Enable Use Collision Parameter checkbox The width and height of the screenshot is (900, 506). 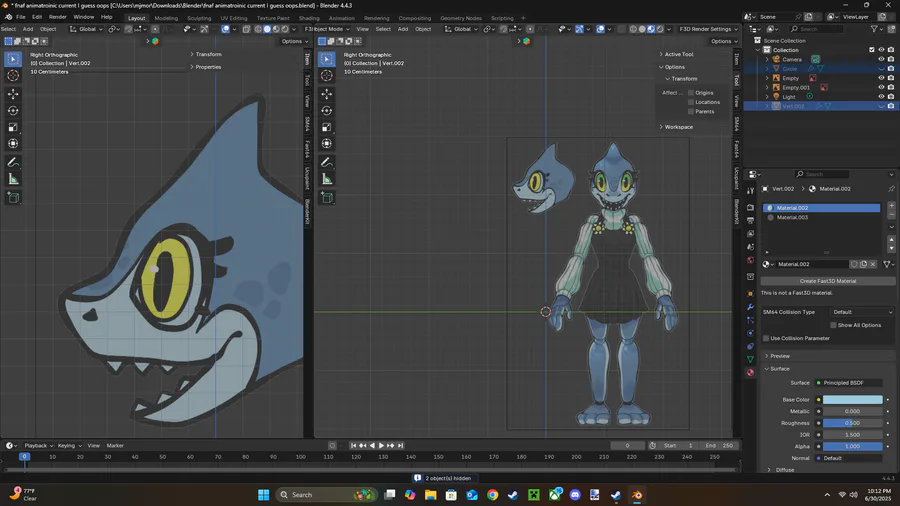[766, 338]
